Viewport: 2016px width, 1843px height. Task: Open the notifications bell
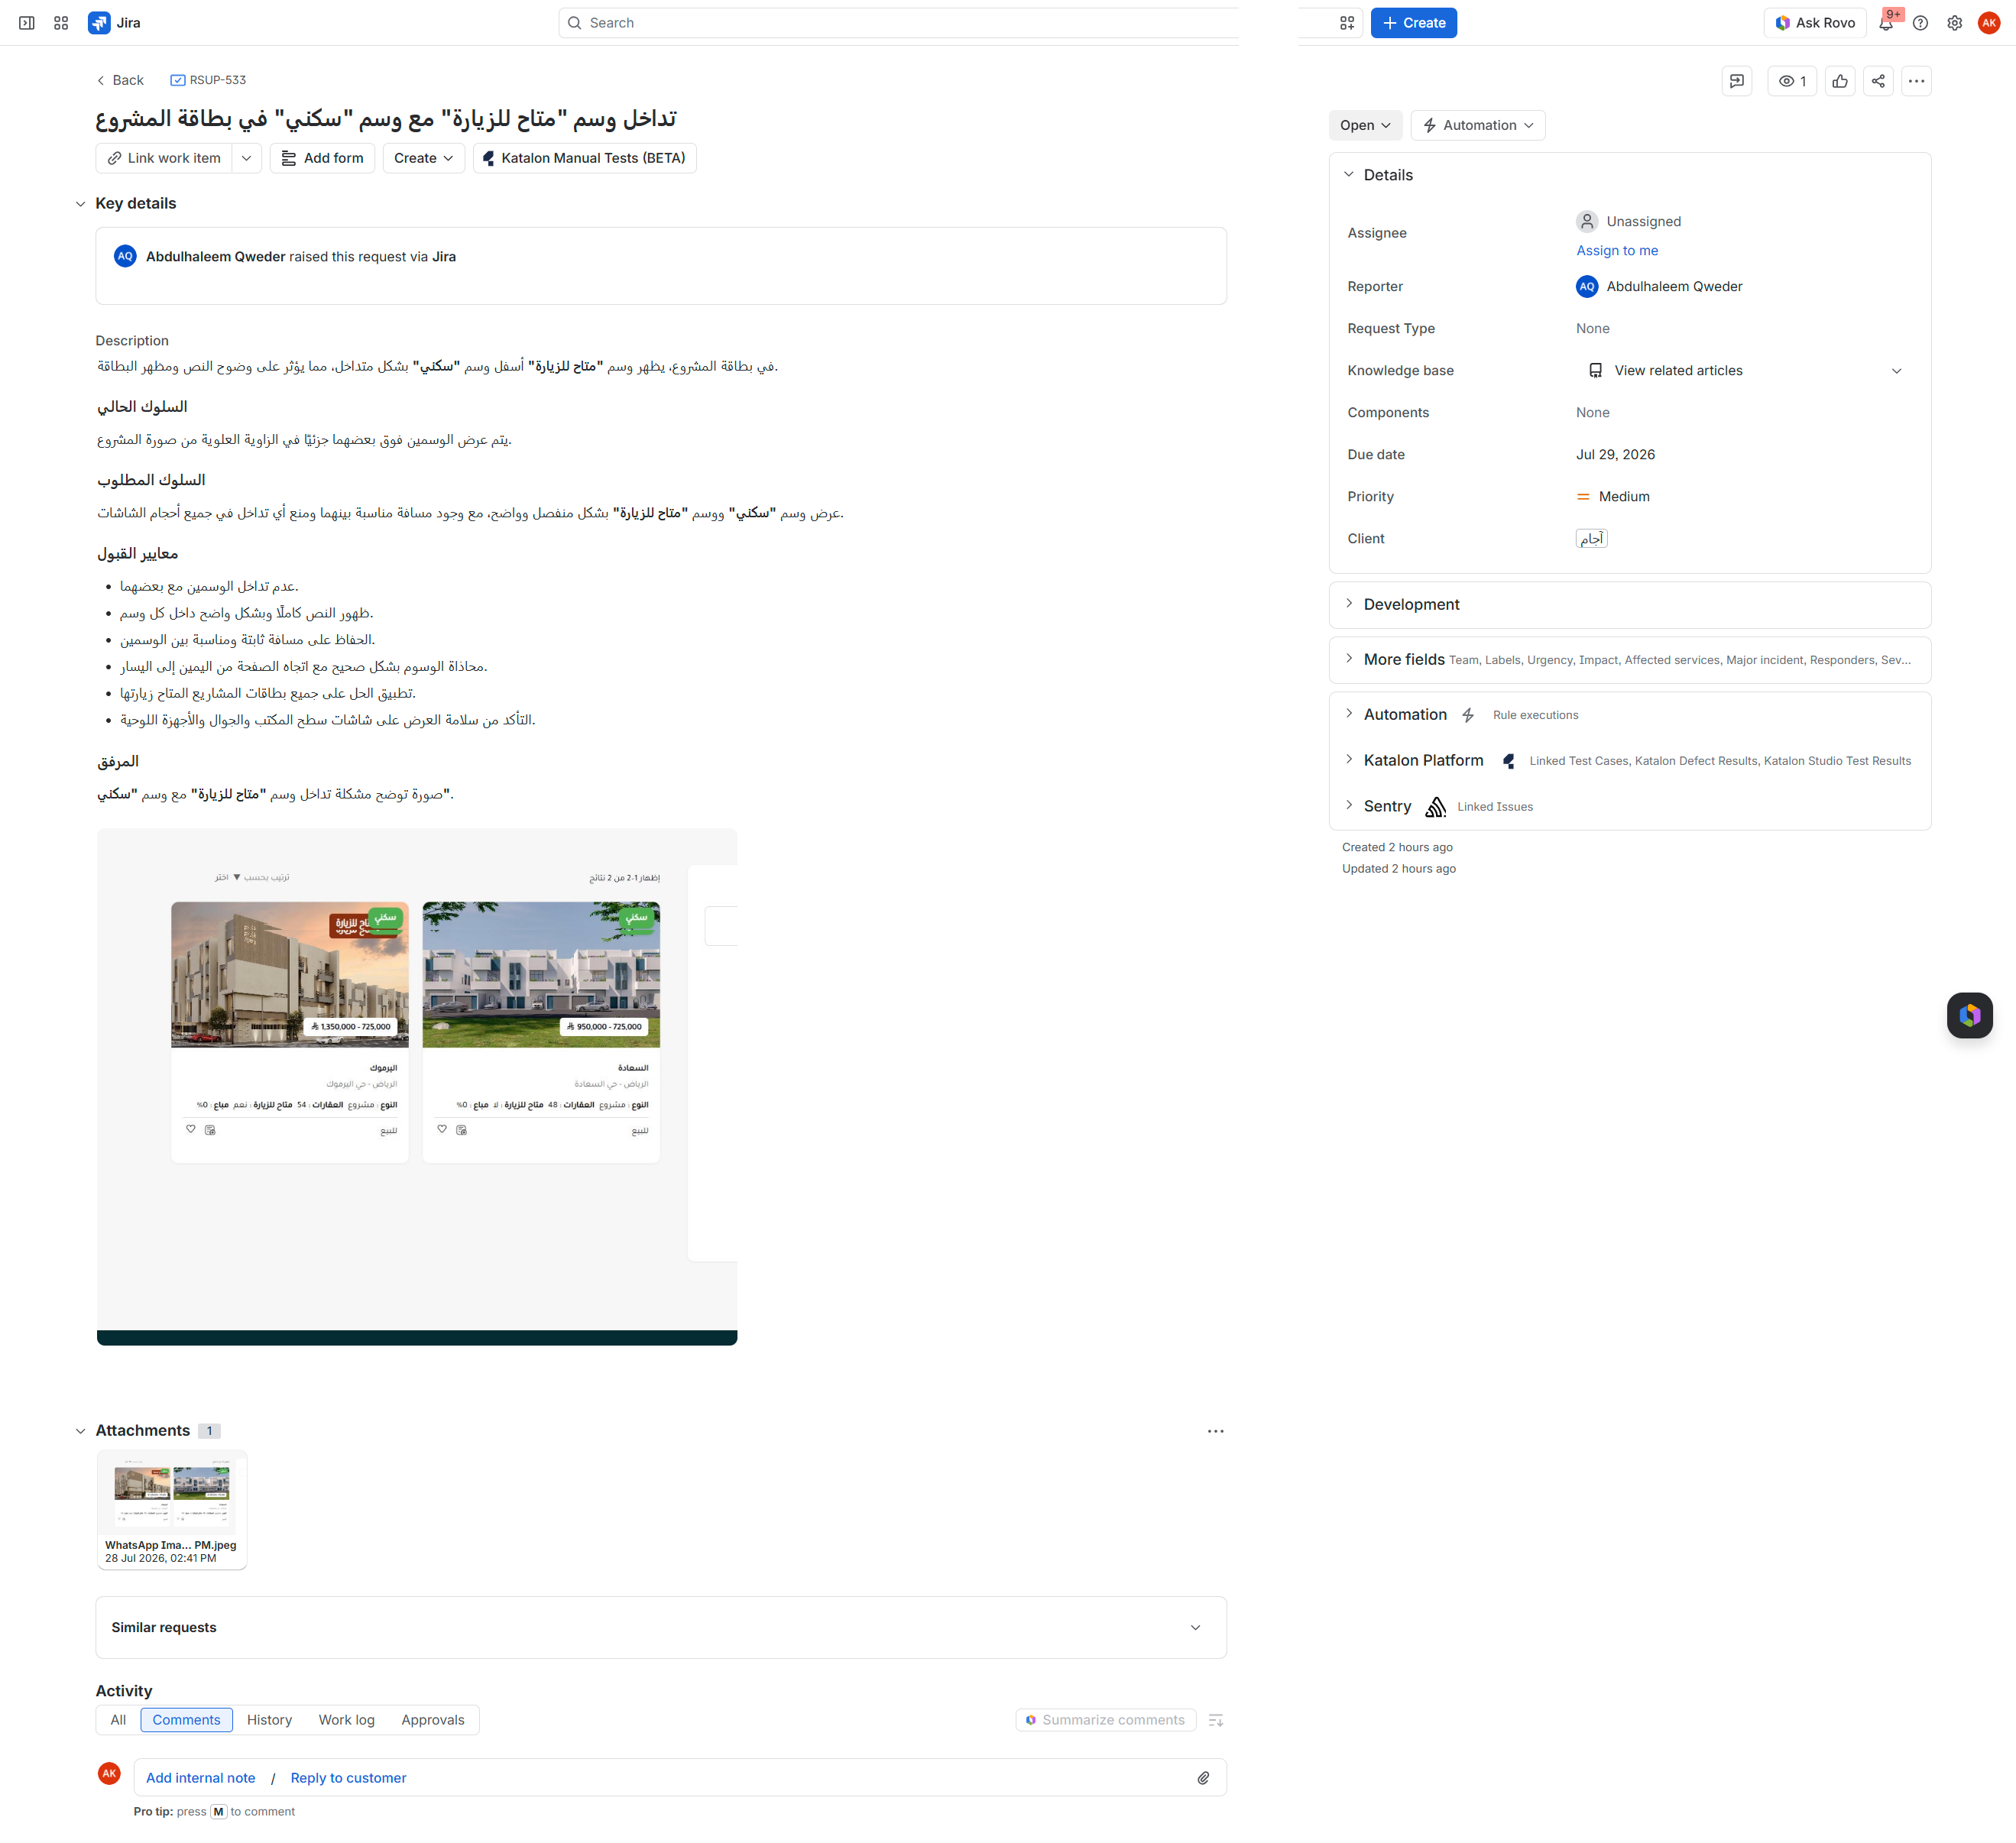pyautogui.click(x=1886, y=23)
